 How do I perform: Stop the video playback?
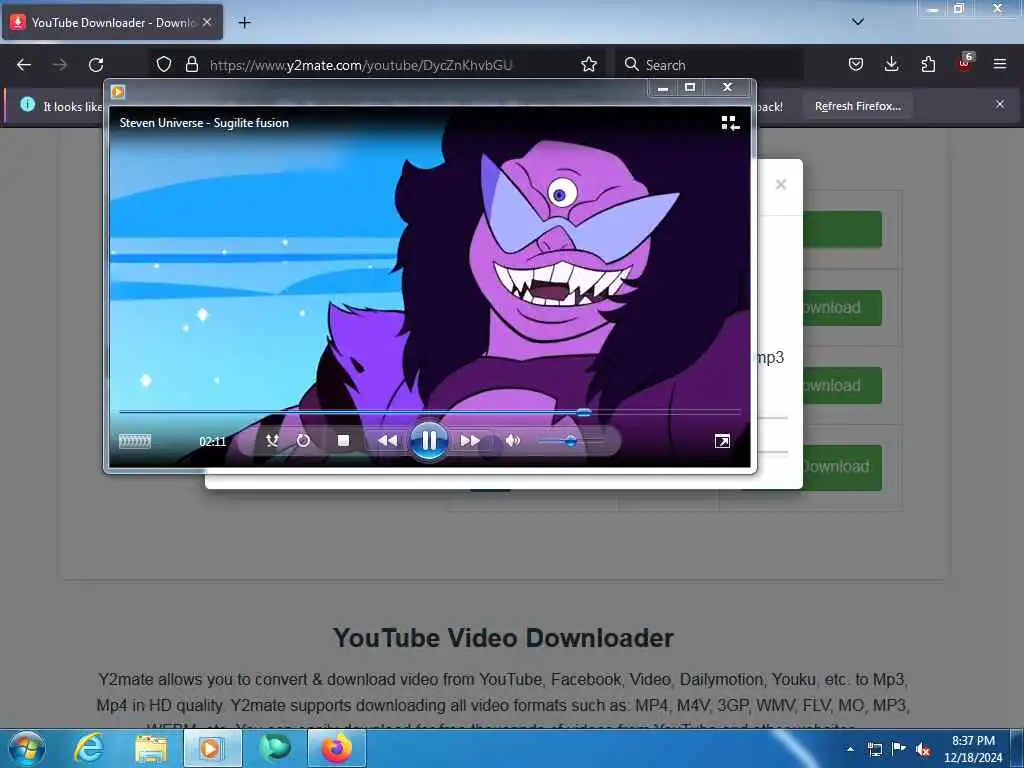pyautogui.click(x=344, y=441)
